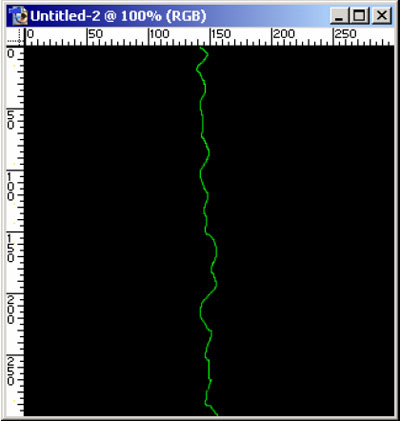Image resolution: width=400 pixels, height=421 pixels.
Task: Click the Photoshop document icon in title bar
Action: point(19,16)
